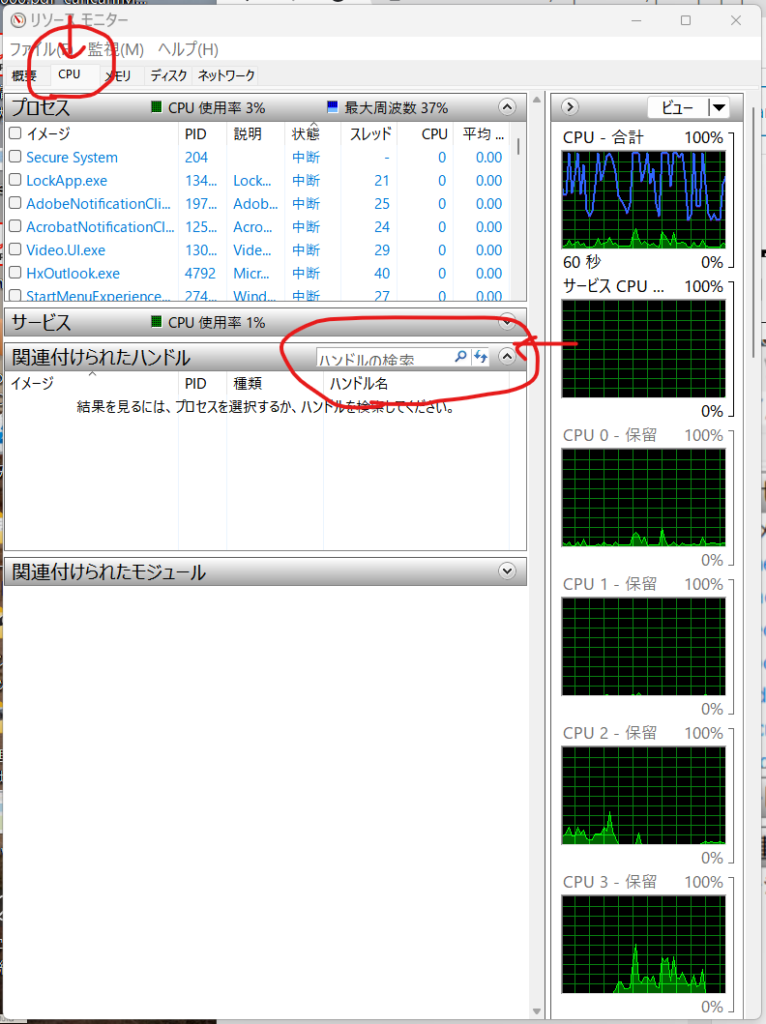
Task: Click green CPU usage indicator in プロセス header
Action: click(x=156, y=107)
